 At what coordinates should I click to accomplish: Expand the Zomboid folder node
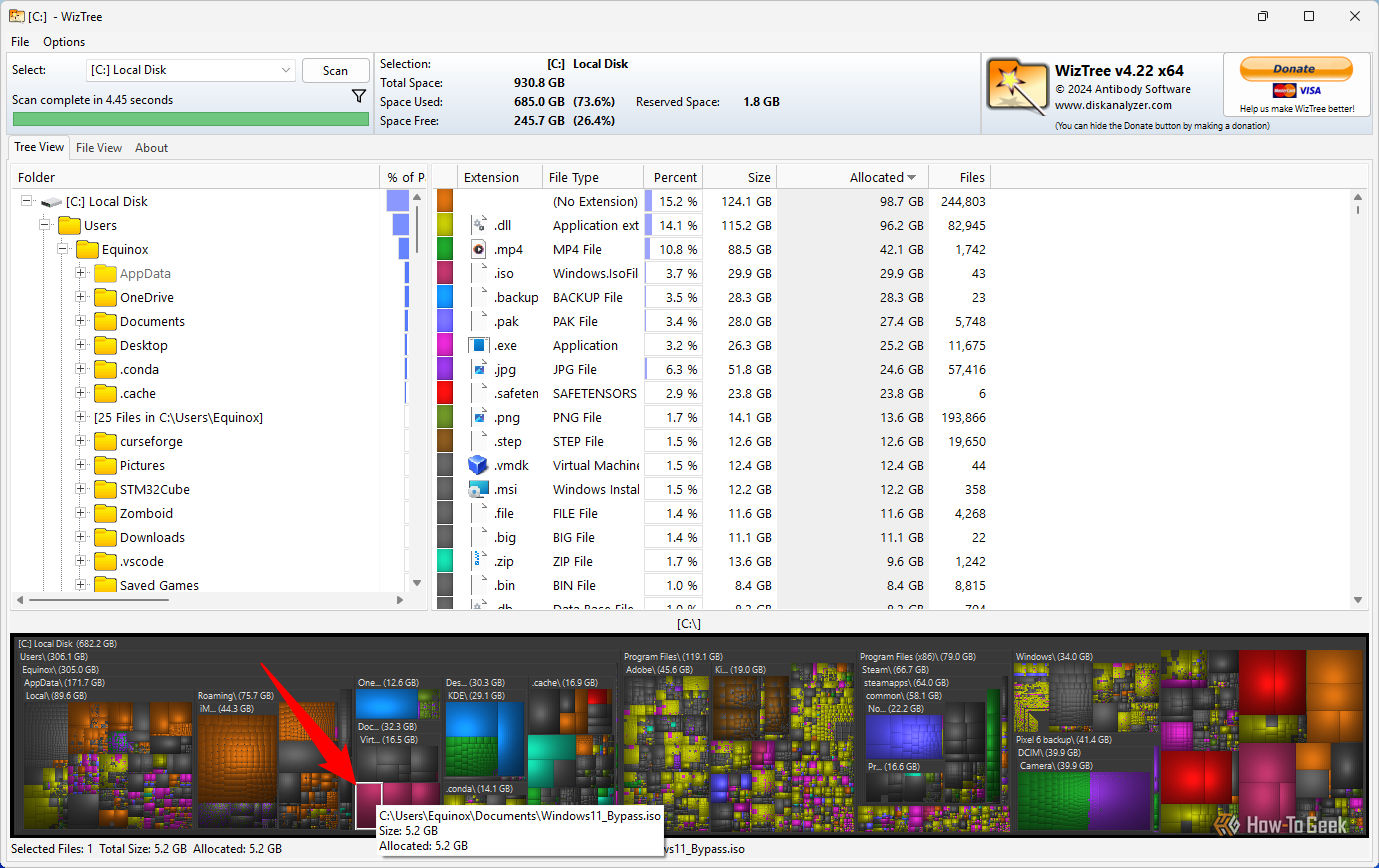(x=81, y=514)
